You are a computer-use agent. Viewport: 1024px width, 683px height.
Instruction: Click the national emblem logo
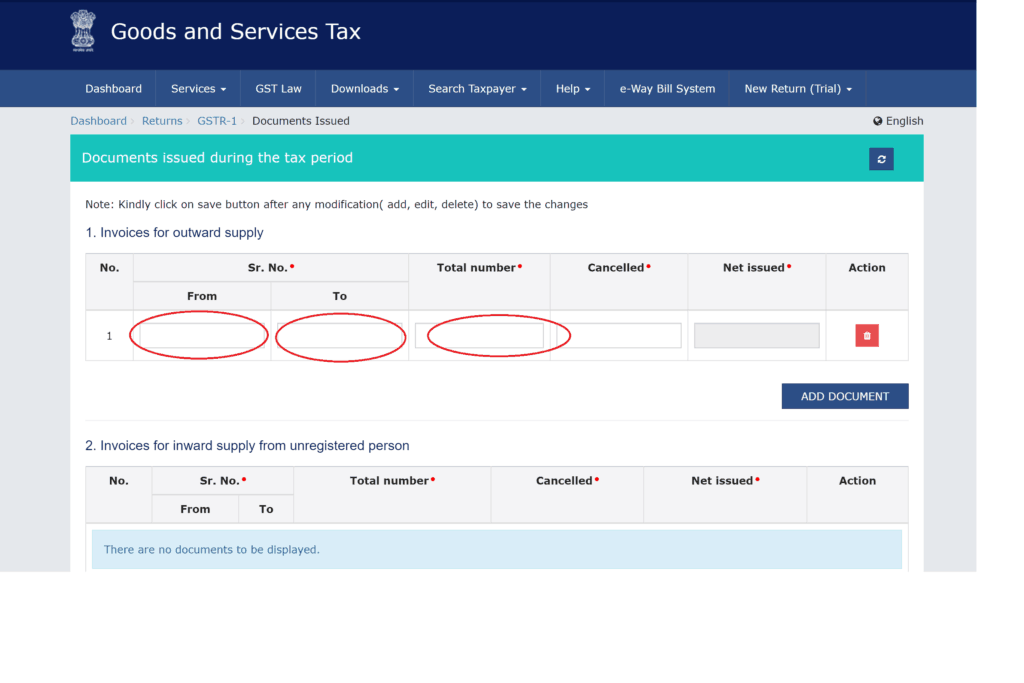point(83,31)
